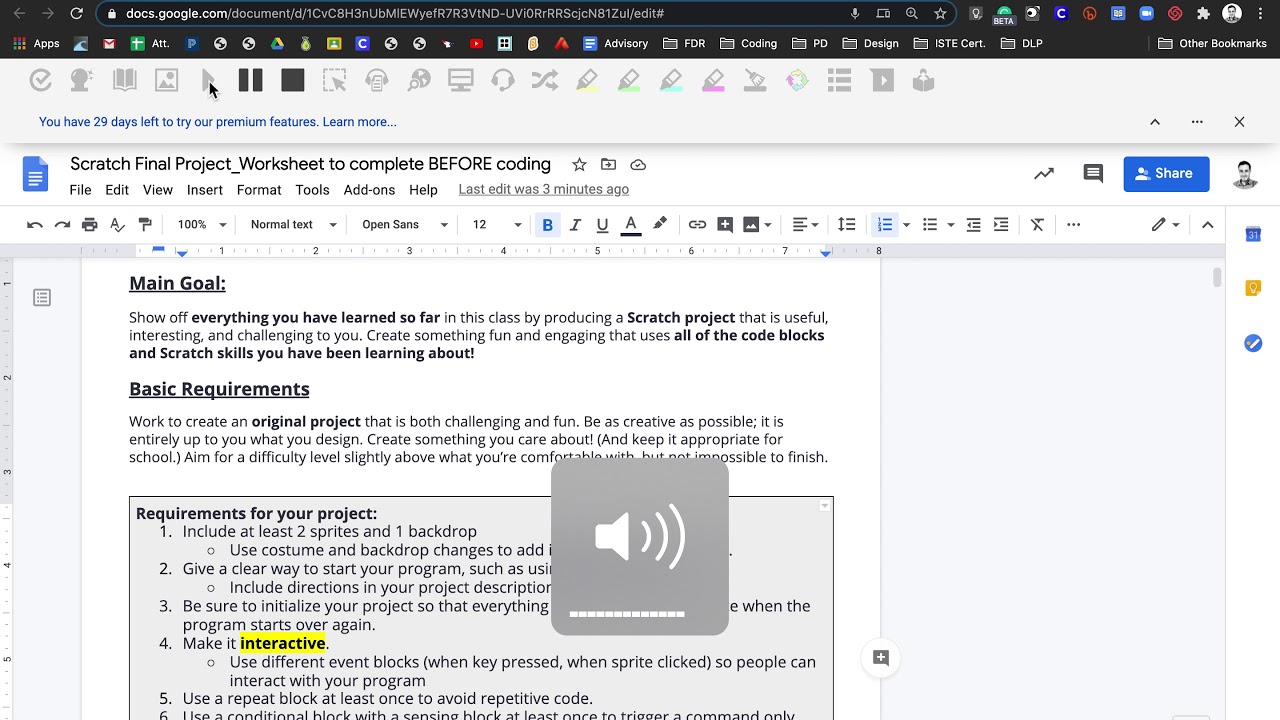The width and height of the screenshot is (1280, 720).
Task: Click the blue Share button
Action: 1166,174
